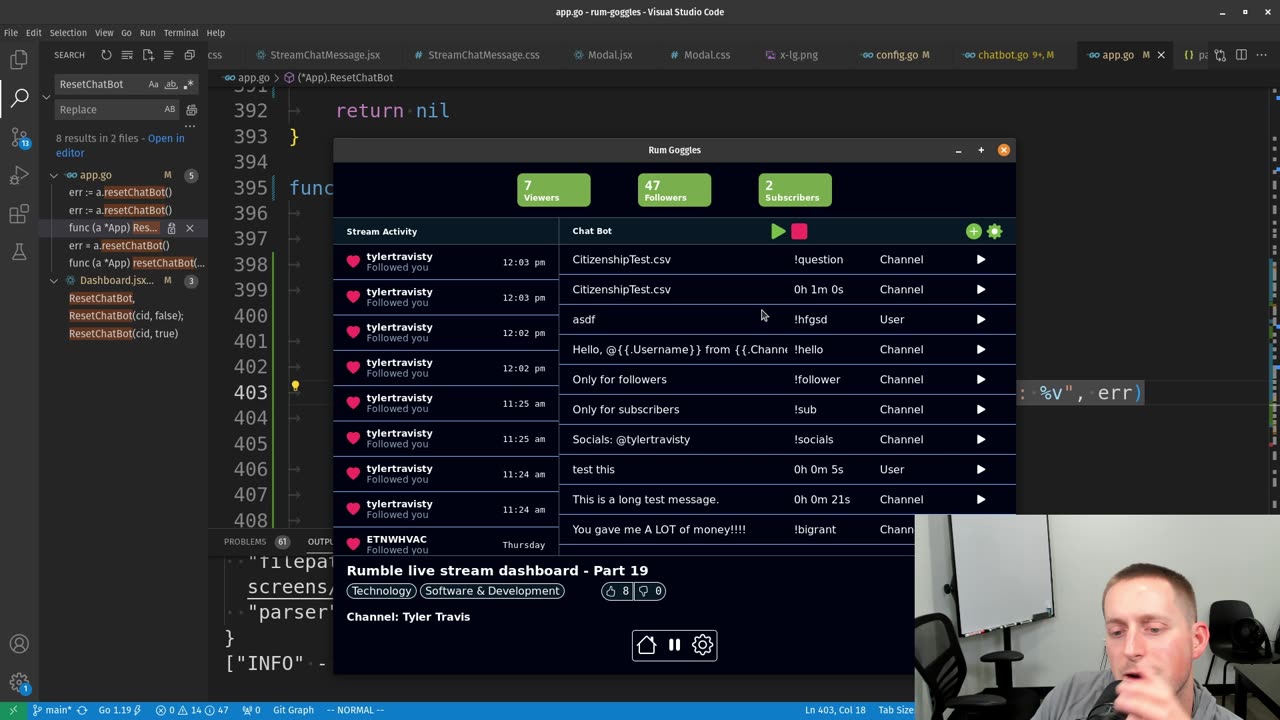Screen dimensions: 1280x720
Task: Split the editor right
Action: coord(1241,55)
